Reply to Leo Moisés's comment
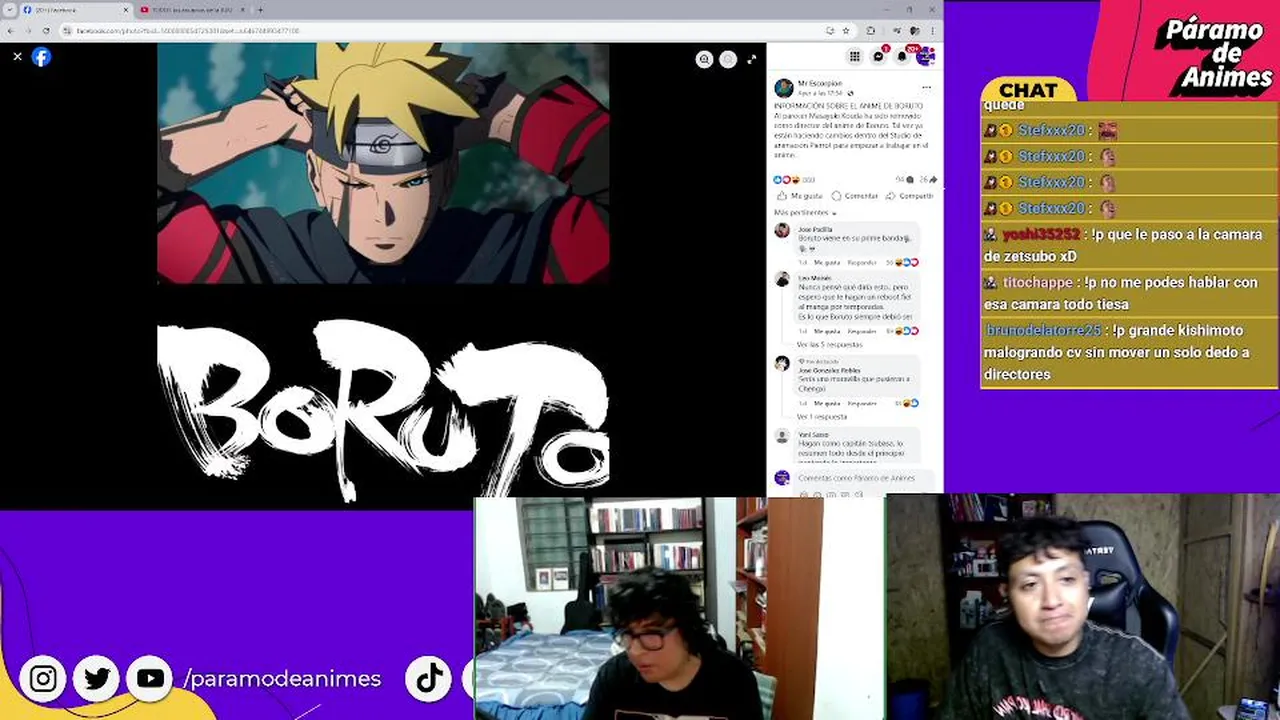Screen dimensions: 1280x720 [862, 331]
